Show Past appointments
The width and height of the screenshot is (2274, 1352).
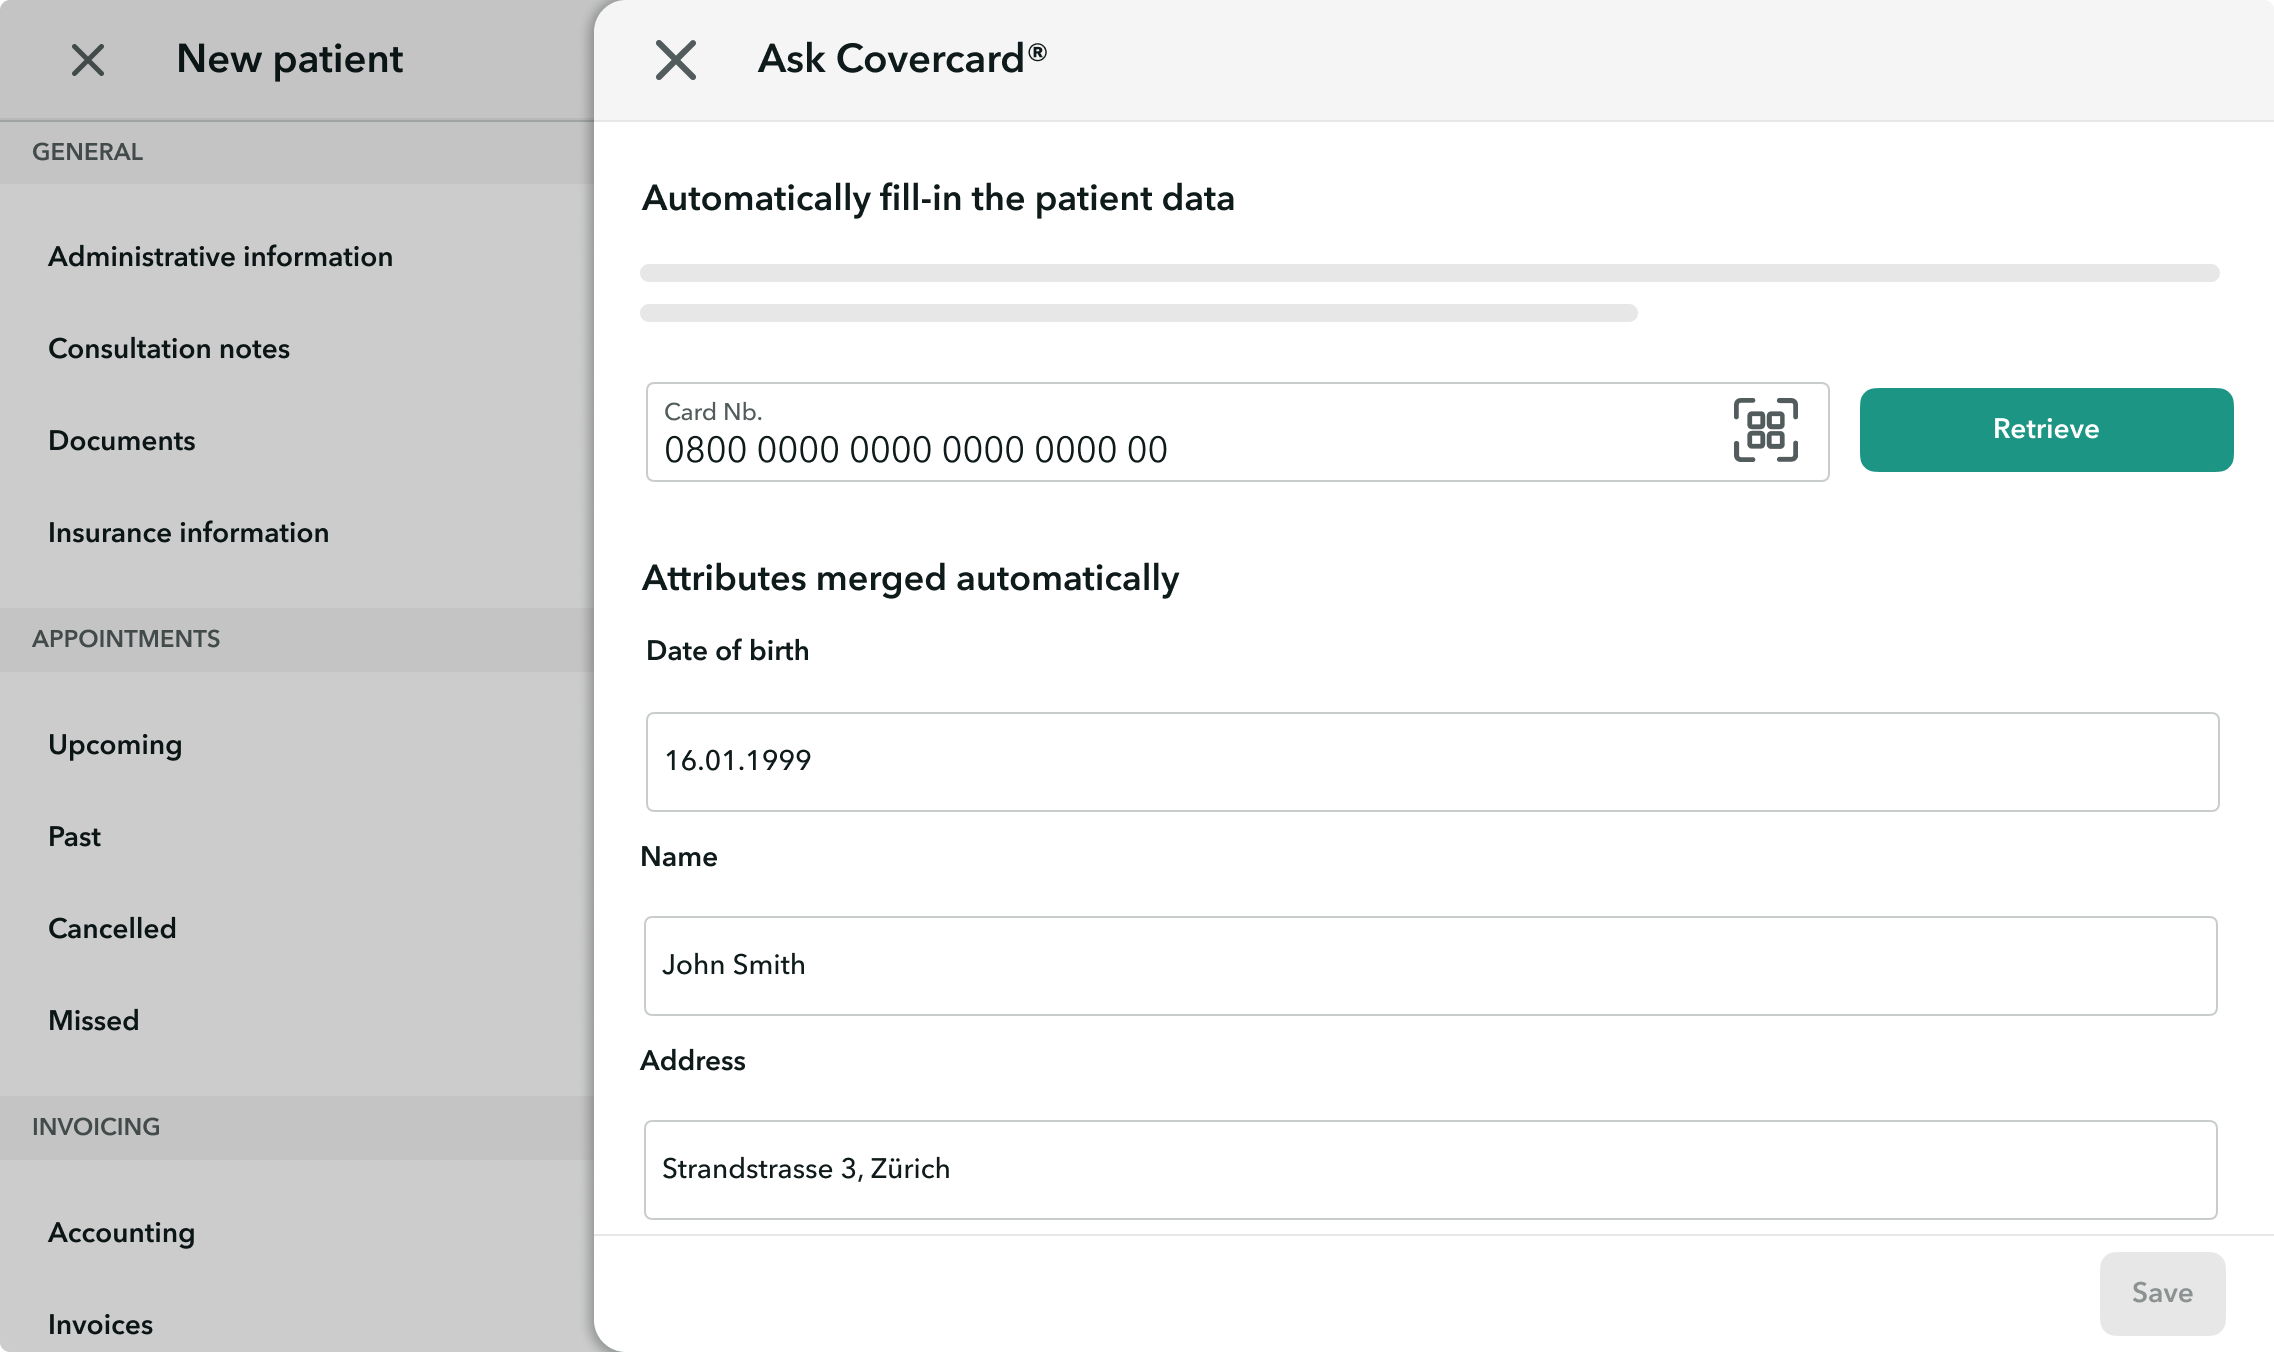[x=74, y=836]
